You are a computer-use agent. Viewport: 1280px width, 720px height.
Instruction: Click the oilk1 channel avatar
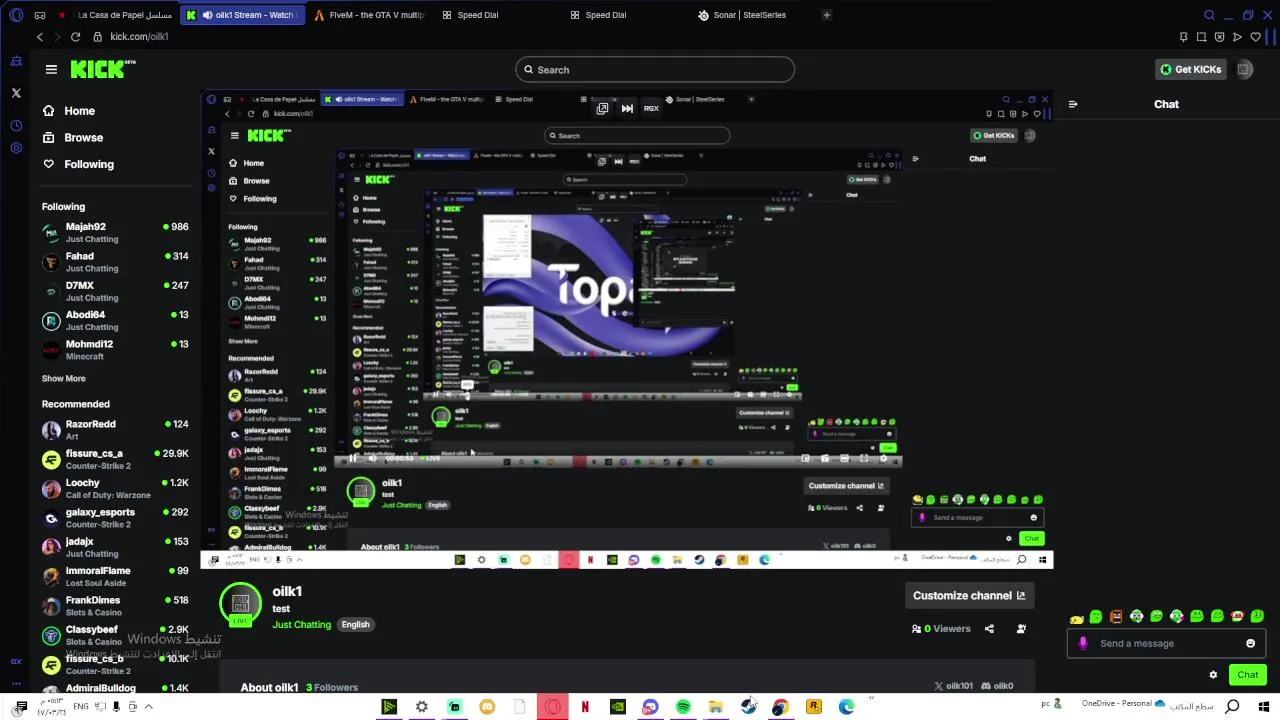(240, 603)
